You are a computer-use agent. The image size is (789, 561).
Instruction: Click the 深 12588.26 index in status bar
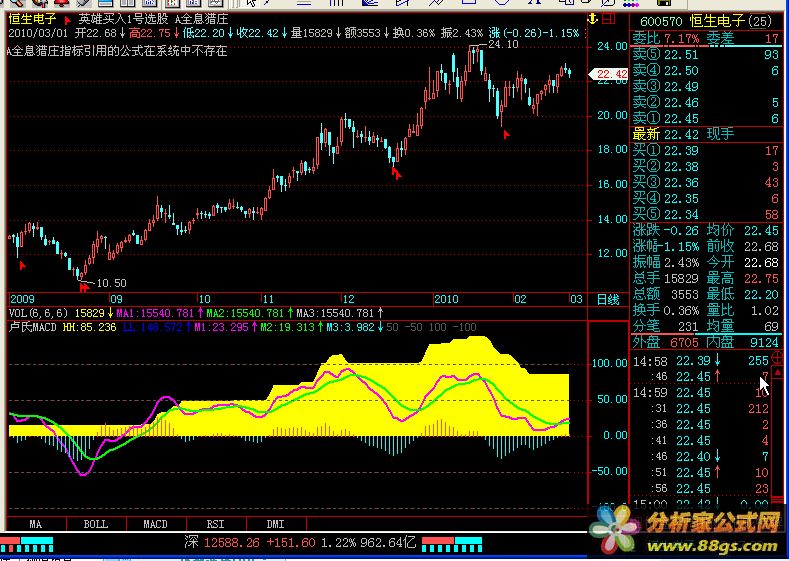pyautogui.click(x=222, y=542)
